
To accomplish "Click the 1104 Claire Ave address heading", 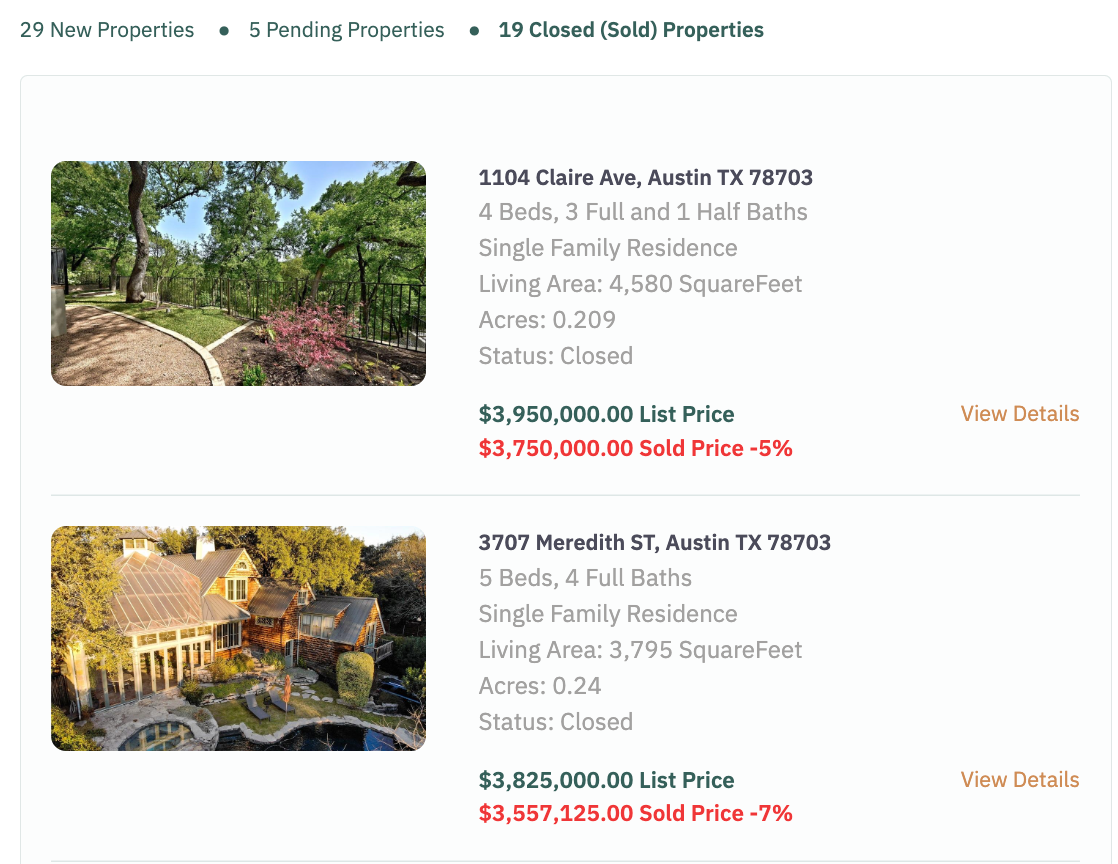I will pos(645,178).
